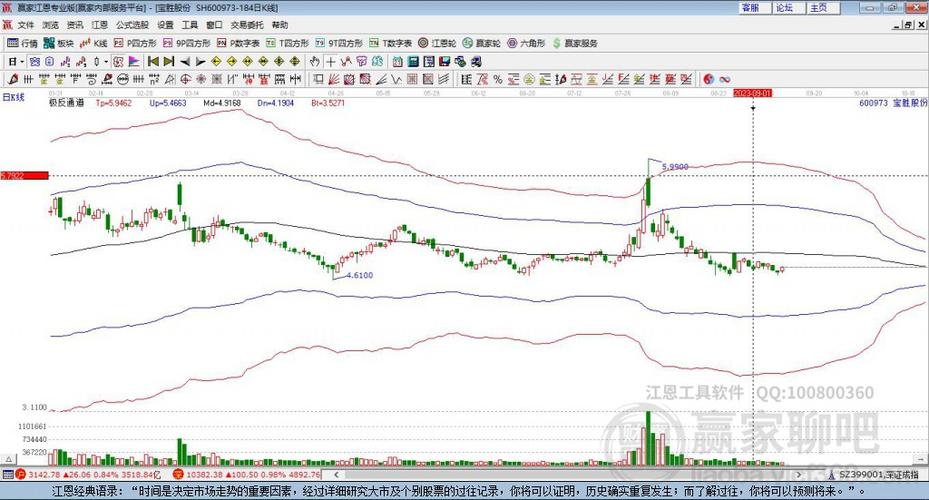Click the 客服 customer service button
This screenshot has width=929, height=500.
pyautogui.click(x=755, y=8)
